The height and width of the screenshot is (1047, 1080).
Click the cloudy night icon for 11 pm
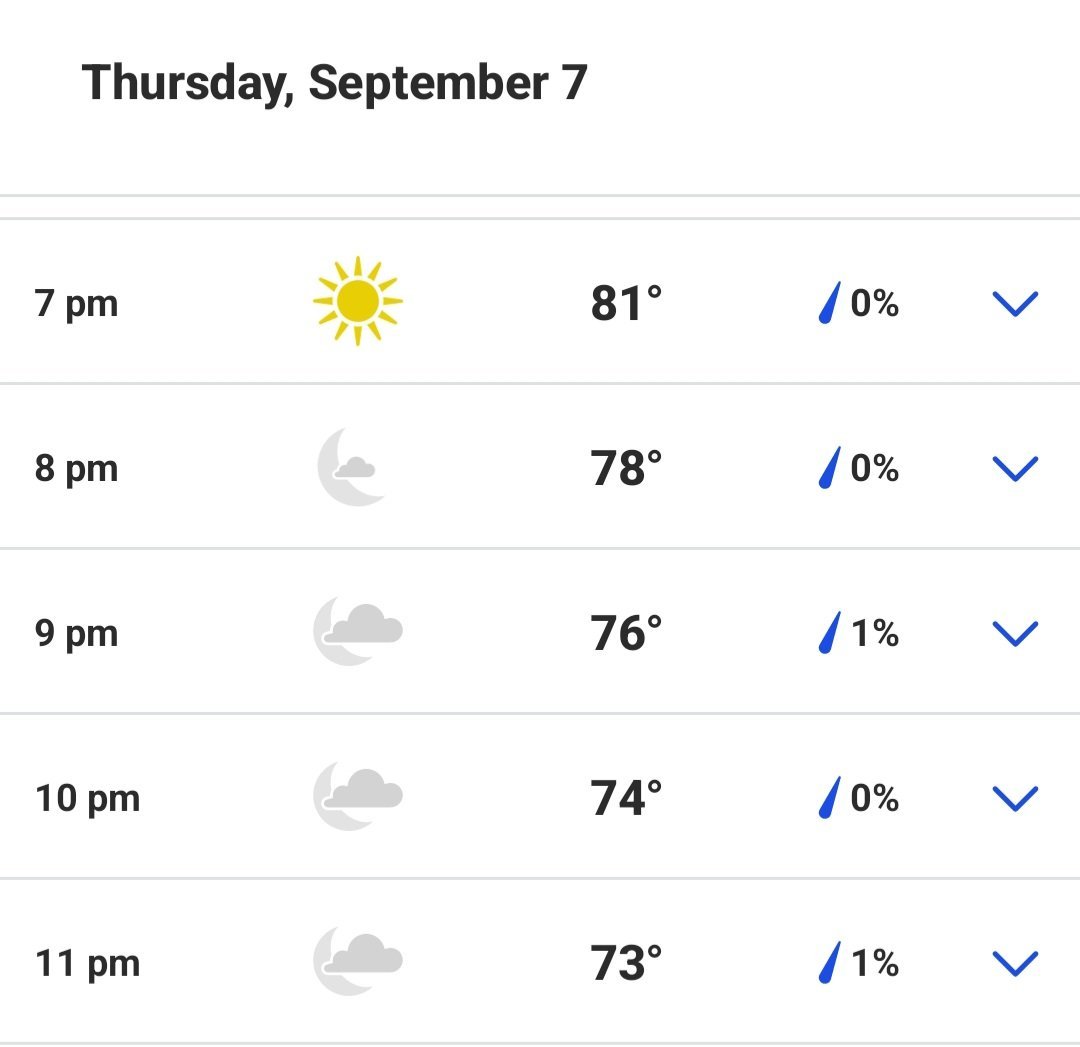click(x=358, y=961)
